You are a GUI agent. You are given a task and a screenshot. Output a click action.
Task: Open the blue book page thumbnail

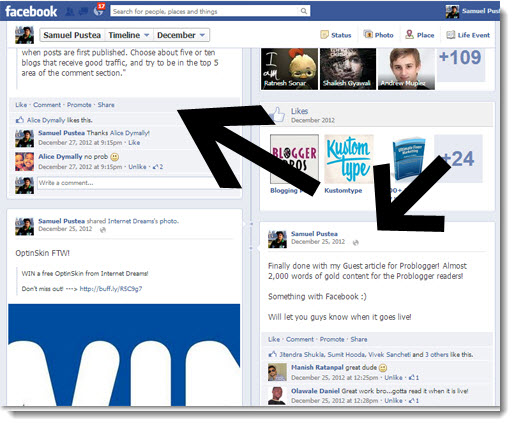(x=408, y=159)
